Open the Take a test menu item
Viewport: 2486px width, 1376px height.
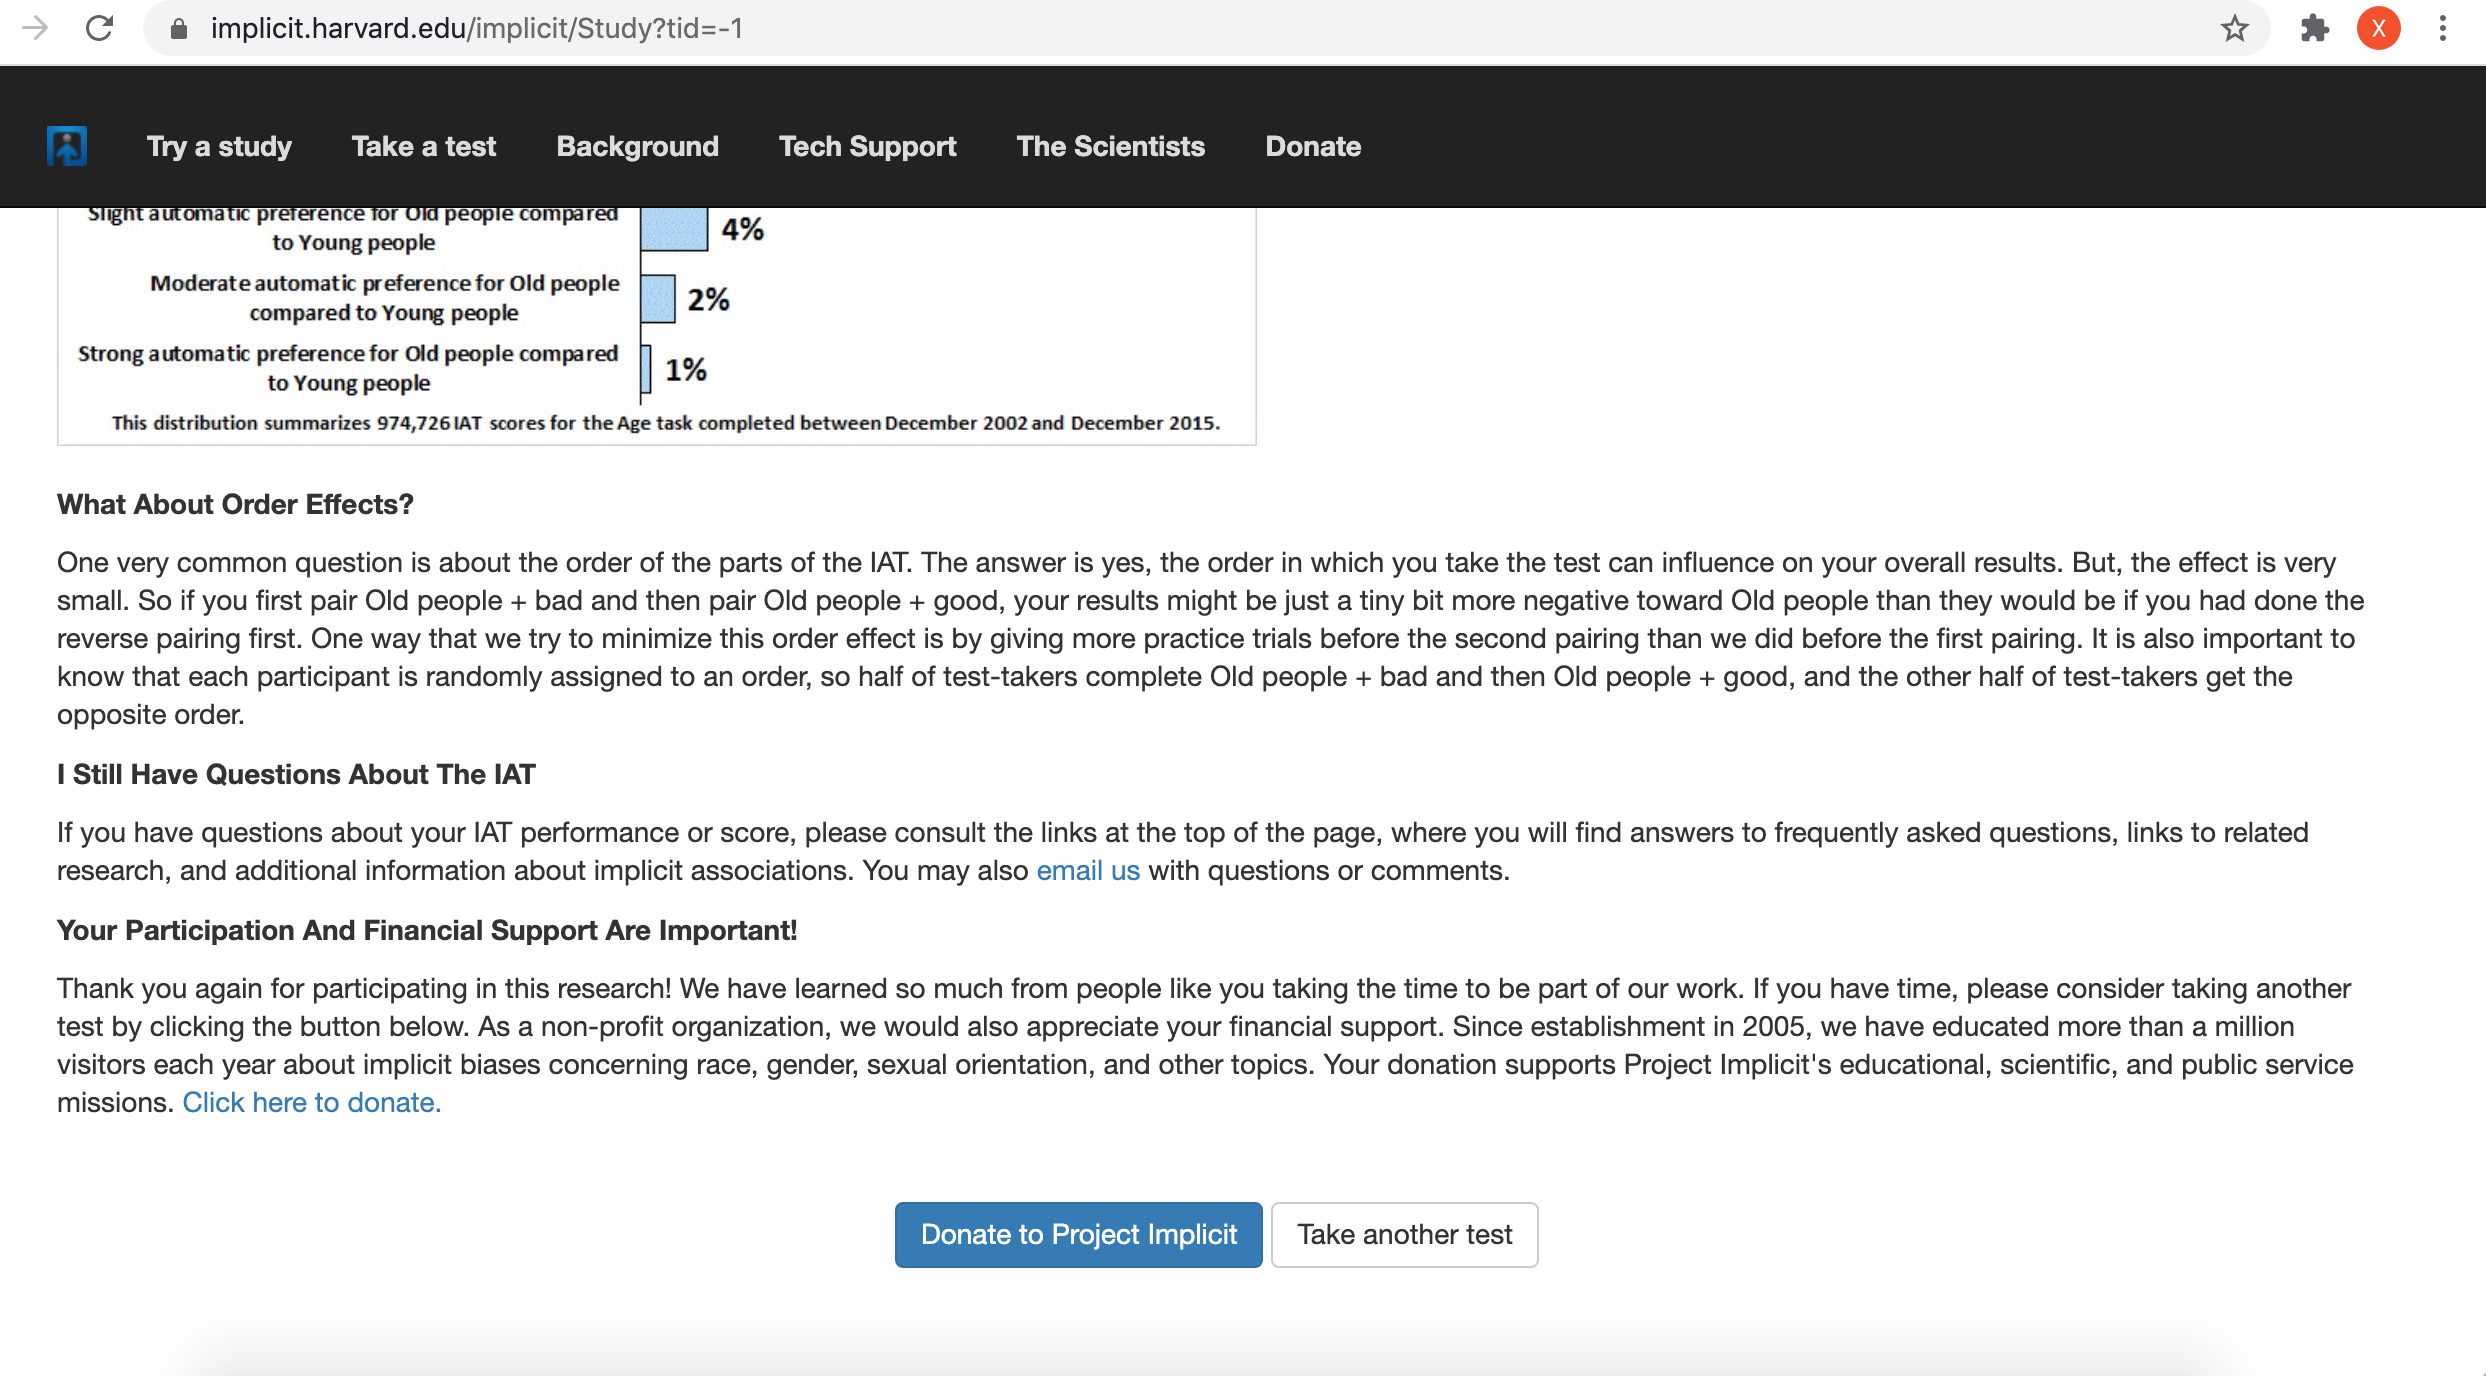424,146
